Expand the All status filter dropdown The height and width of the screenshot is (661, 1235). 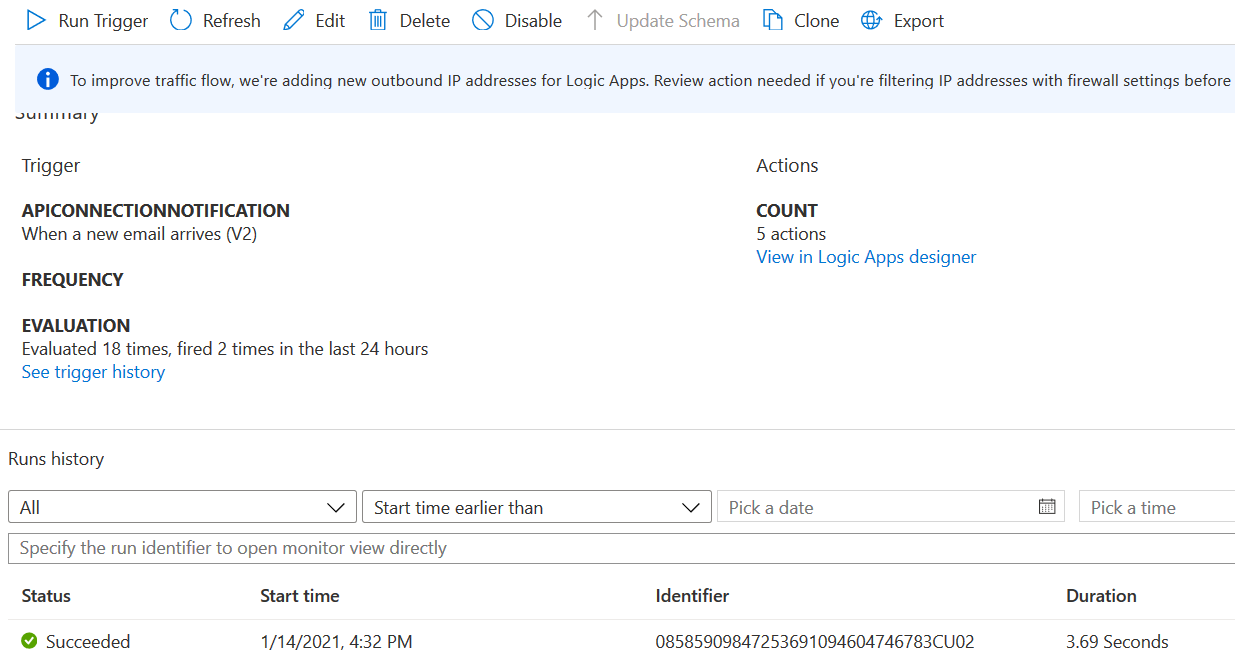(x=182, y=507)
